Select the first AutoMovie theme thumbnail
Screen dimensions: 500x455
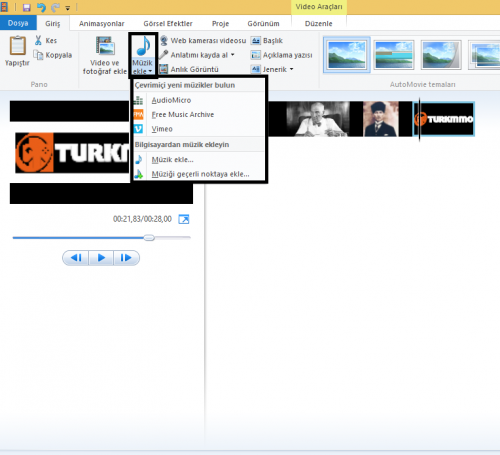(x=347, y=55)
